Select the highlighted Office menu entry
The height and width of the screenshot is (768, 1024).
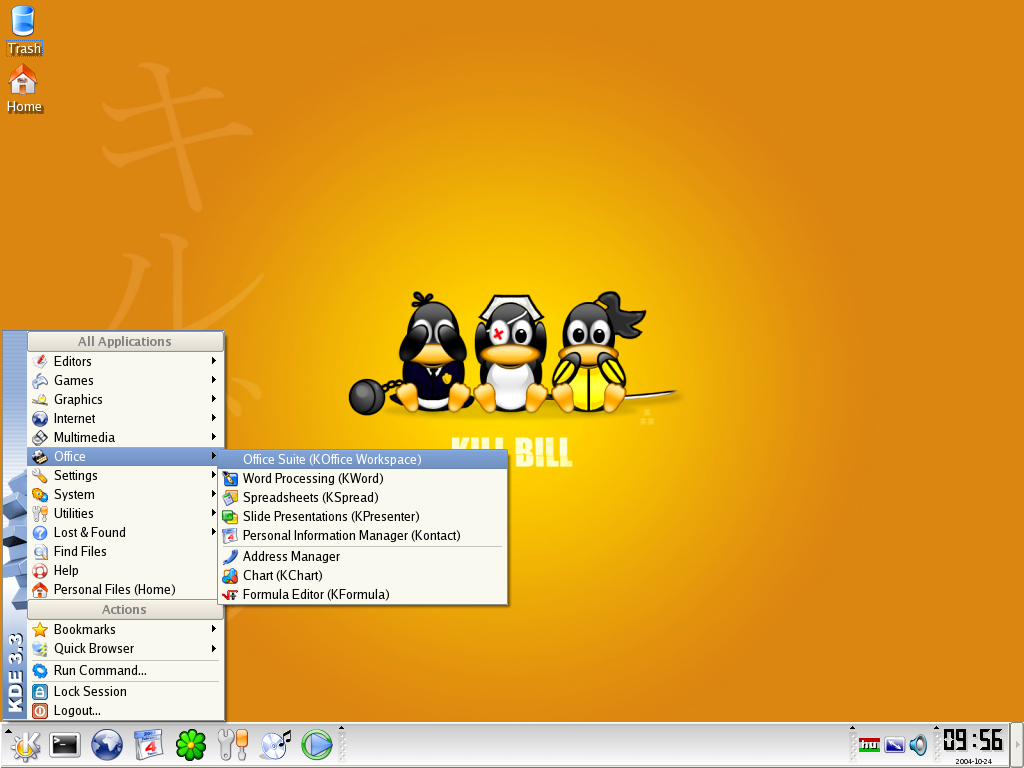[x=124, y=456]
